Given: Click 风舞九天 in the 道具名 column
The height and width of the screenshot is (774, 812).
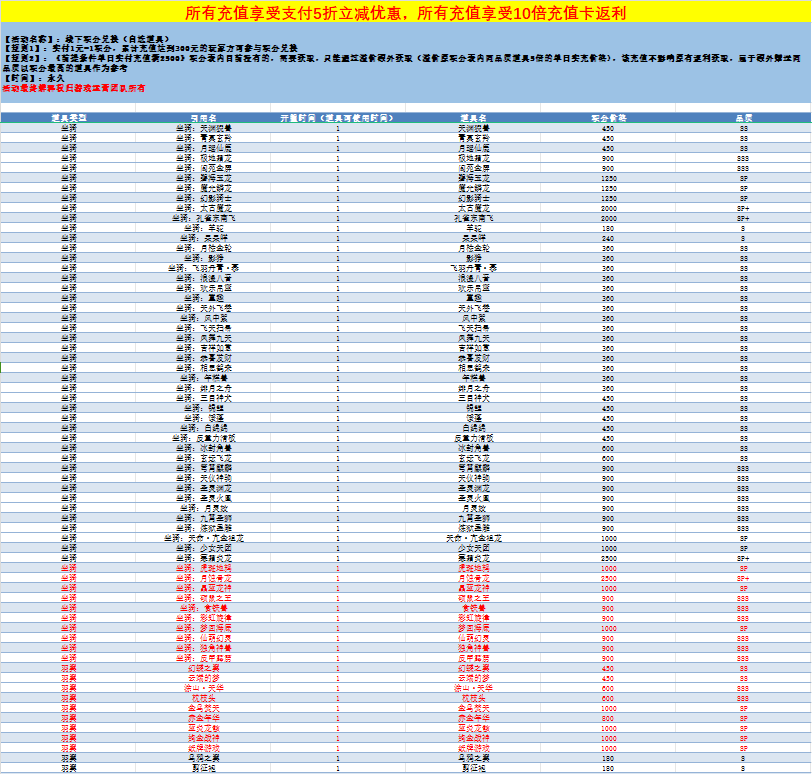Looking at the screenshot, I should (x=473, y=338).
